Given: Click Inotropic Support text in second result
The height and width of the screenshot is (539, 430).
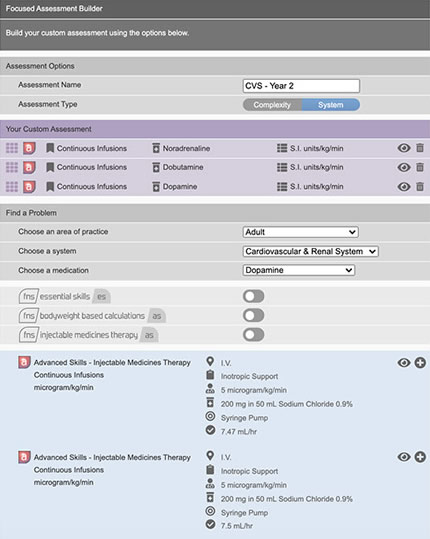Looking at the screenshot, I should pyautogui.click(x=249, y=471).
